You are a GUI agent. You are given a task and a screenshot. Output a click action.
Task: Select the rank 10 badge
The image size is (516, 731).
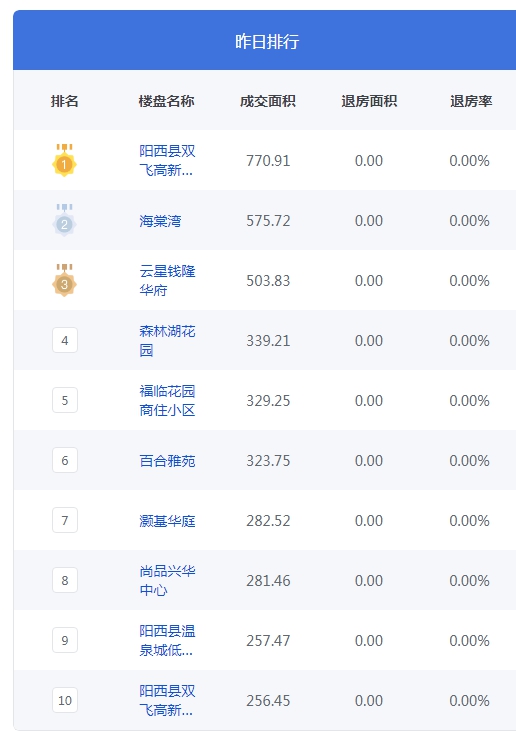click(65, 700)
